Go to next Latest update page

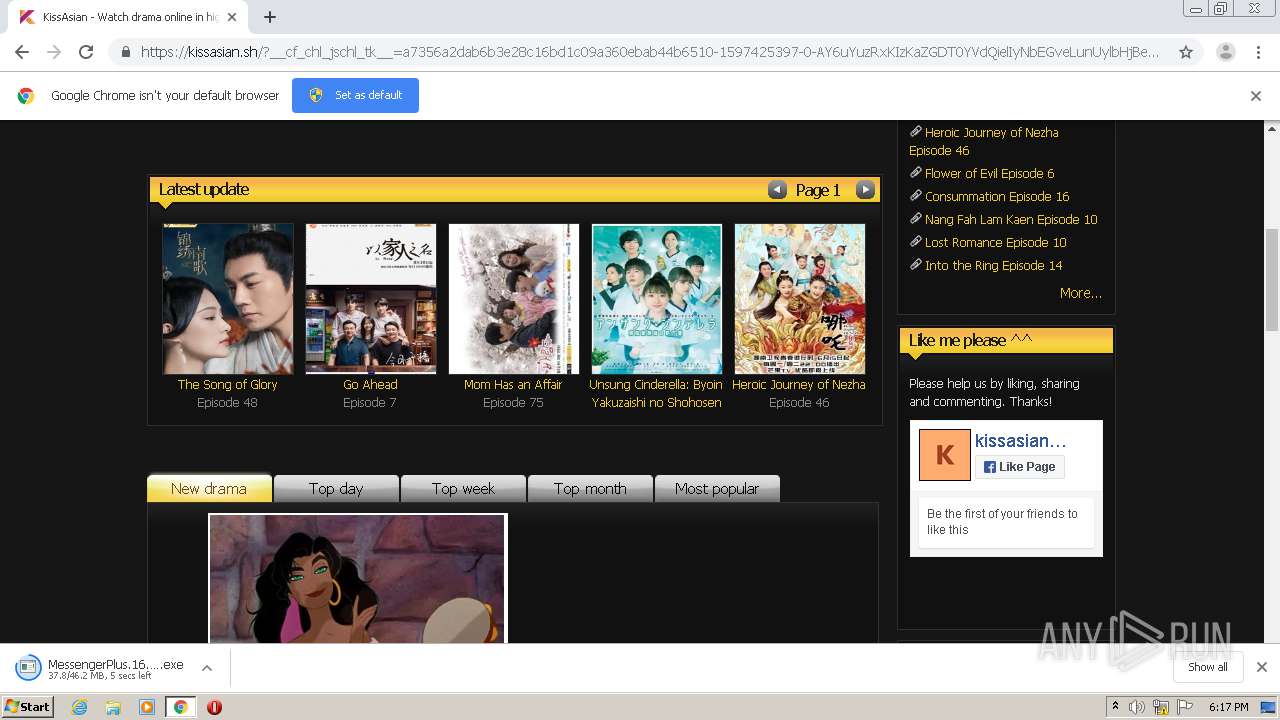point(866,189)
